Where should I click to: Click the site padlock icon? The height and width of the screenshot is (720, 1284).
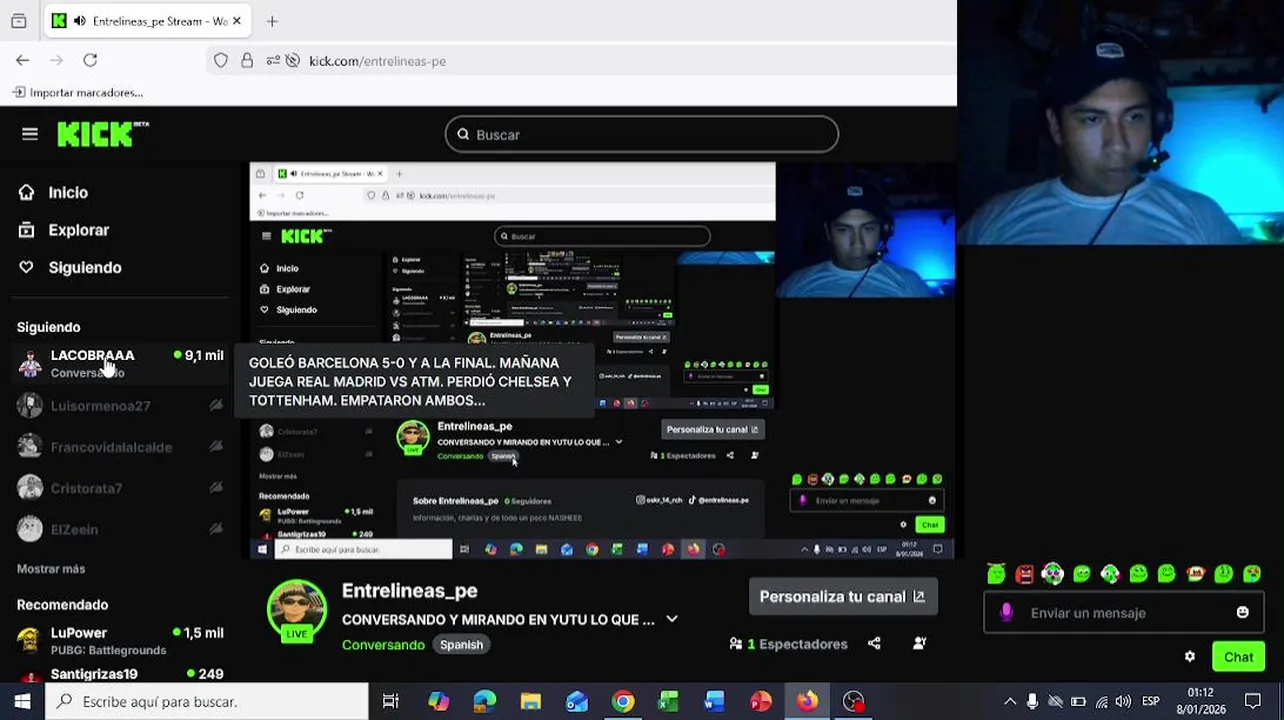(x=247, y=60)
